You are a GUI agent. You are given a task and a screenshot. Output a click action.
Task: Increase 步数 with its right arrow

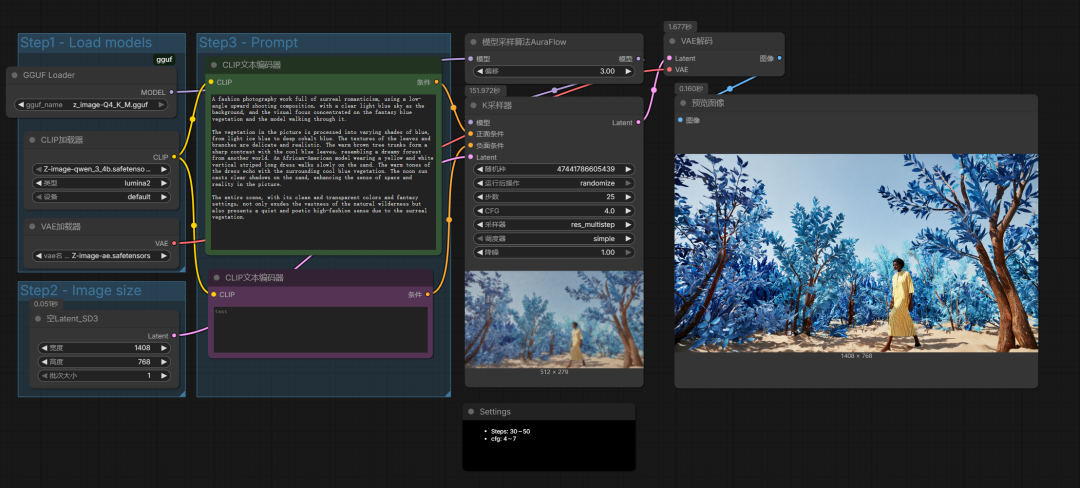tap(627, 197)
